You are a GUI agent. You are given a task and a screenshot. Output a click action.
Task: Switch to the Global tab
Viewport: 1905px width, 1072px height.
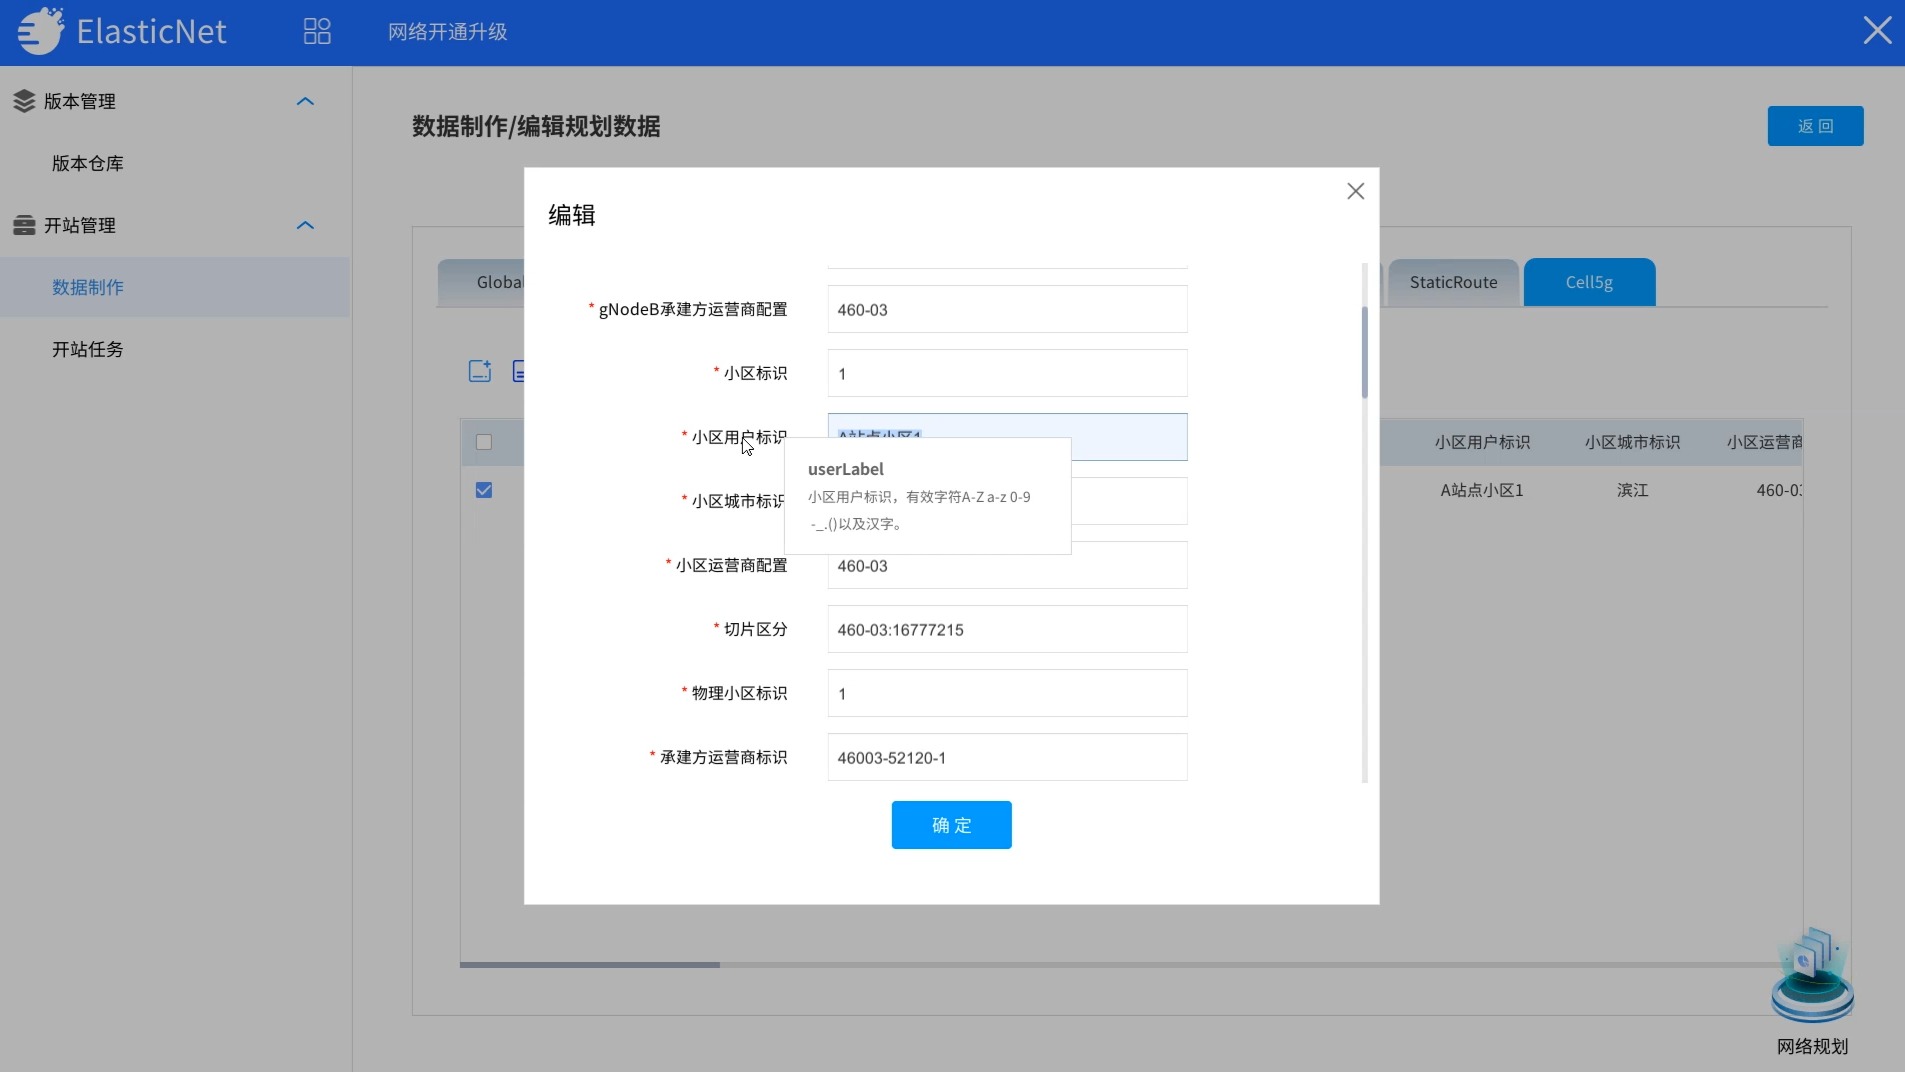[482, 282]
